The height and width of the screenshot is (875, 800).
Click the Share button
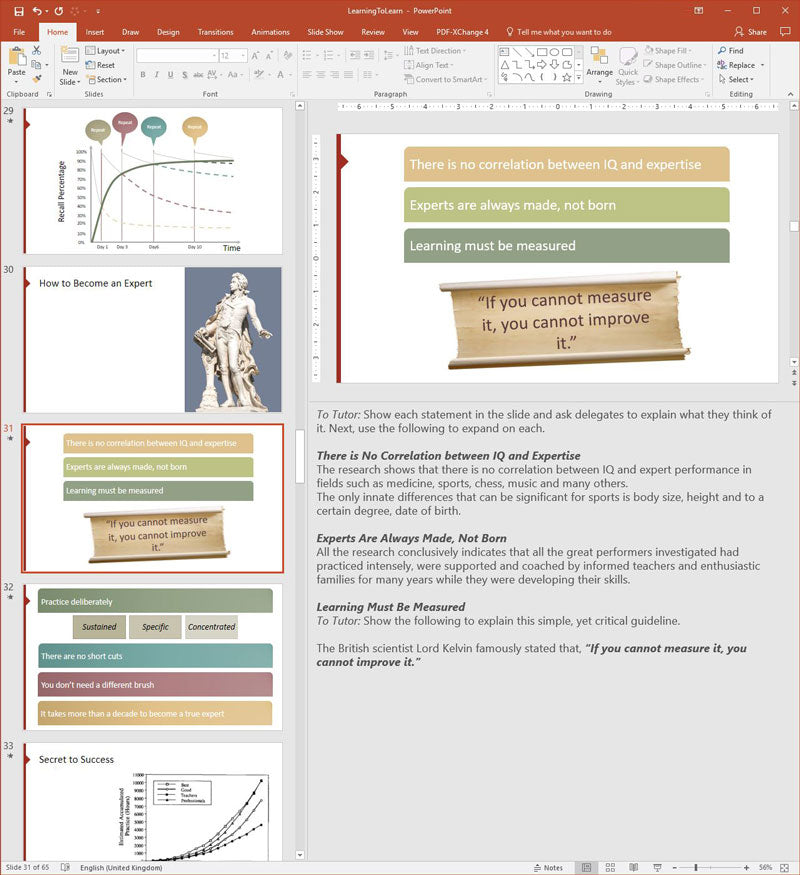[x=751, y=32]
